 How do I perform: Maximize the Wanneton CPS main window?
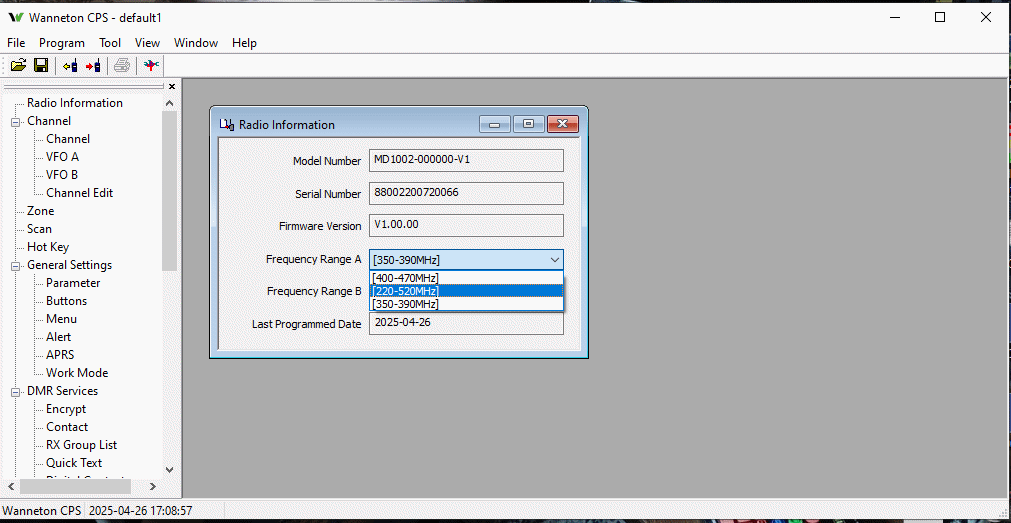pyautogui.click(x=940, y=17)
